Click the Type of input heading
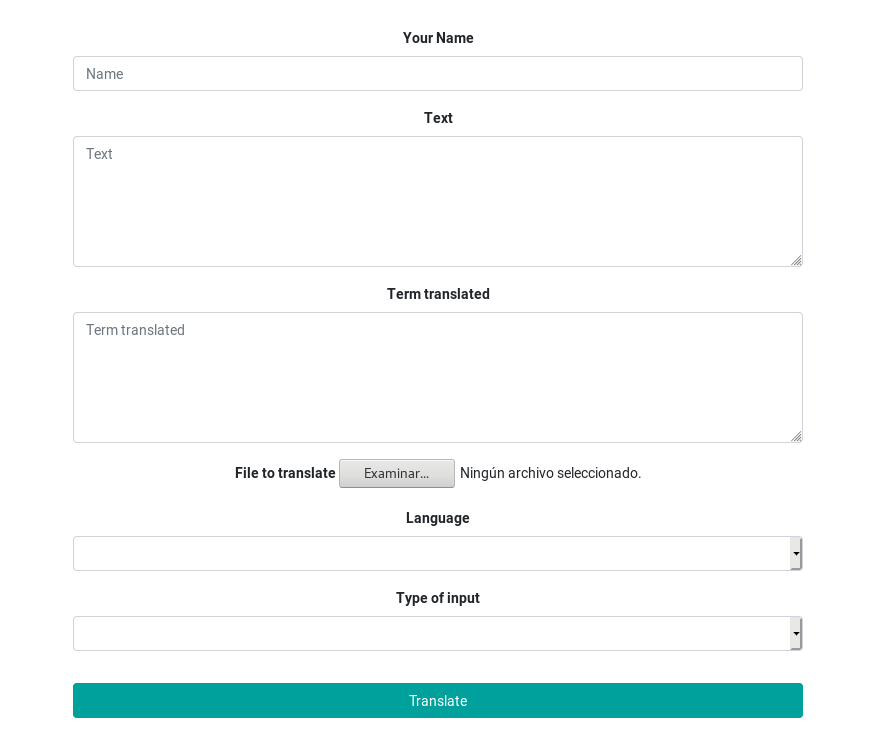 pos(437,597)
